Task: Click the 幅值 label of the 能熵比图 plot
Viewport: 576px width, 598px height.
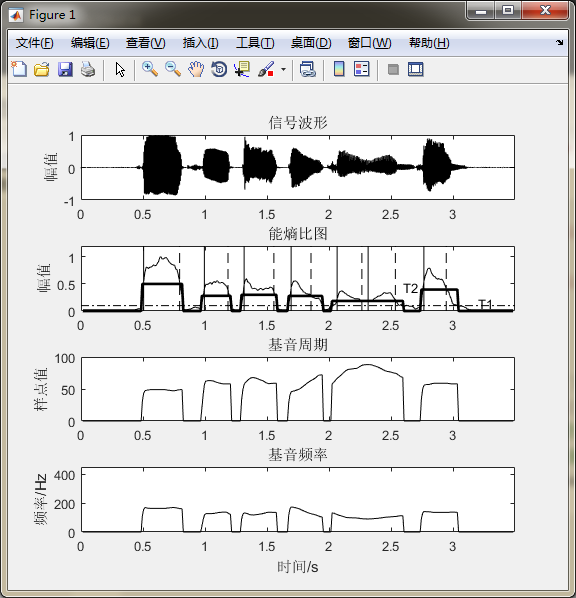Action: coord(44,278)
